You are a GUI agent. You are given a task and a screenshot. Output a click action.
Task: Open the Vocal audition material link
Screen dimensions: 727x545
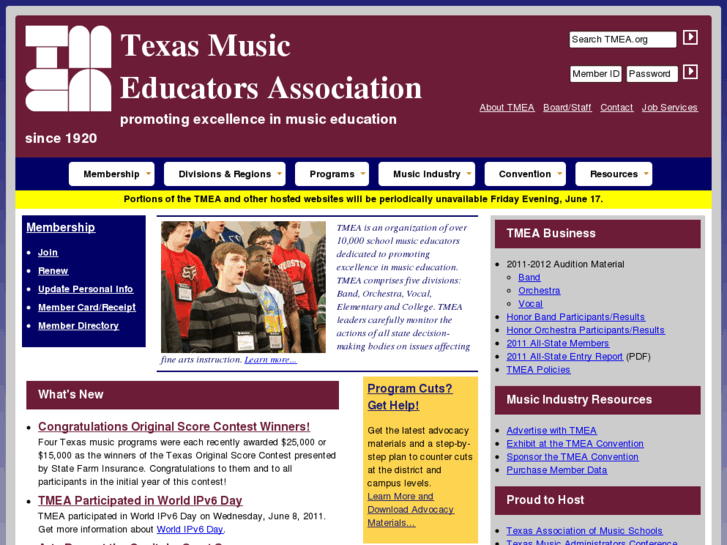pyautogui.click(x=530, y=304)
